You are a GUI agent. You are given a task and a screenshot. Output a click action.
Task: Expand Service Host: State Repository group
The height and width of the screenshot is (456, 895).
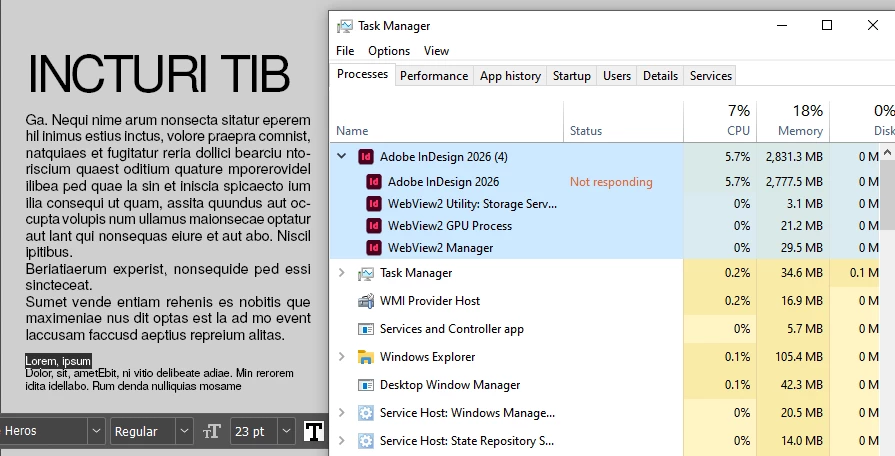point(341,441)
